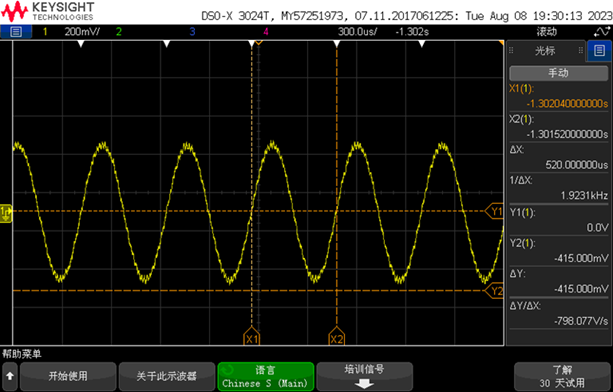Click the 开始使用 getting started button
This screenshot has height=392, width=613.
[x=68, y=376]
